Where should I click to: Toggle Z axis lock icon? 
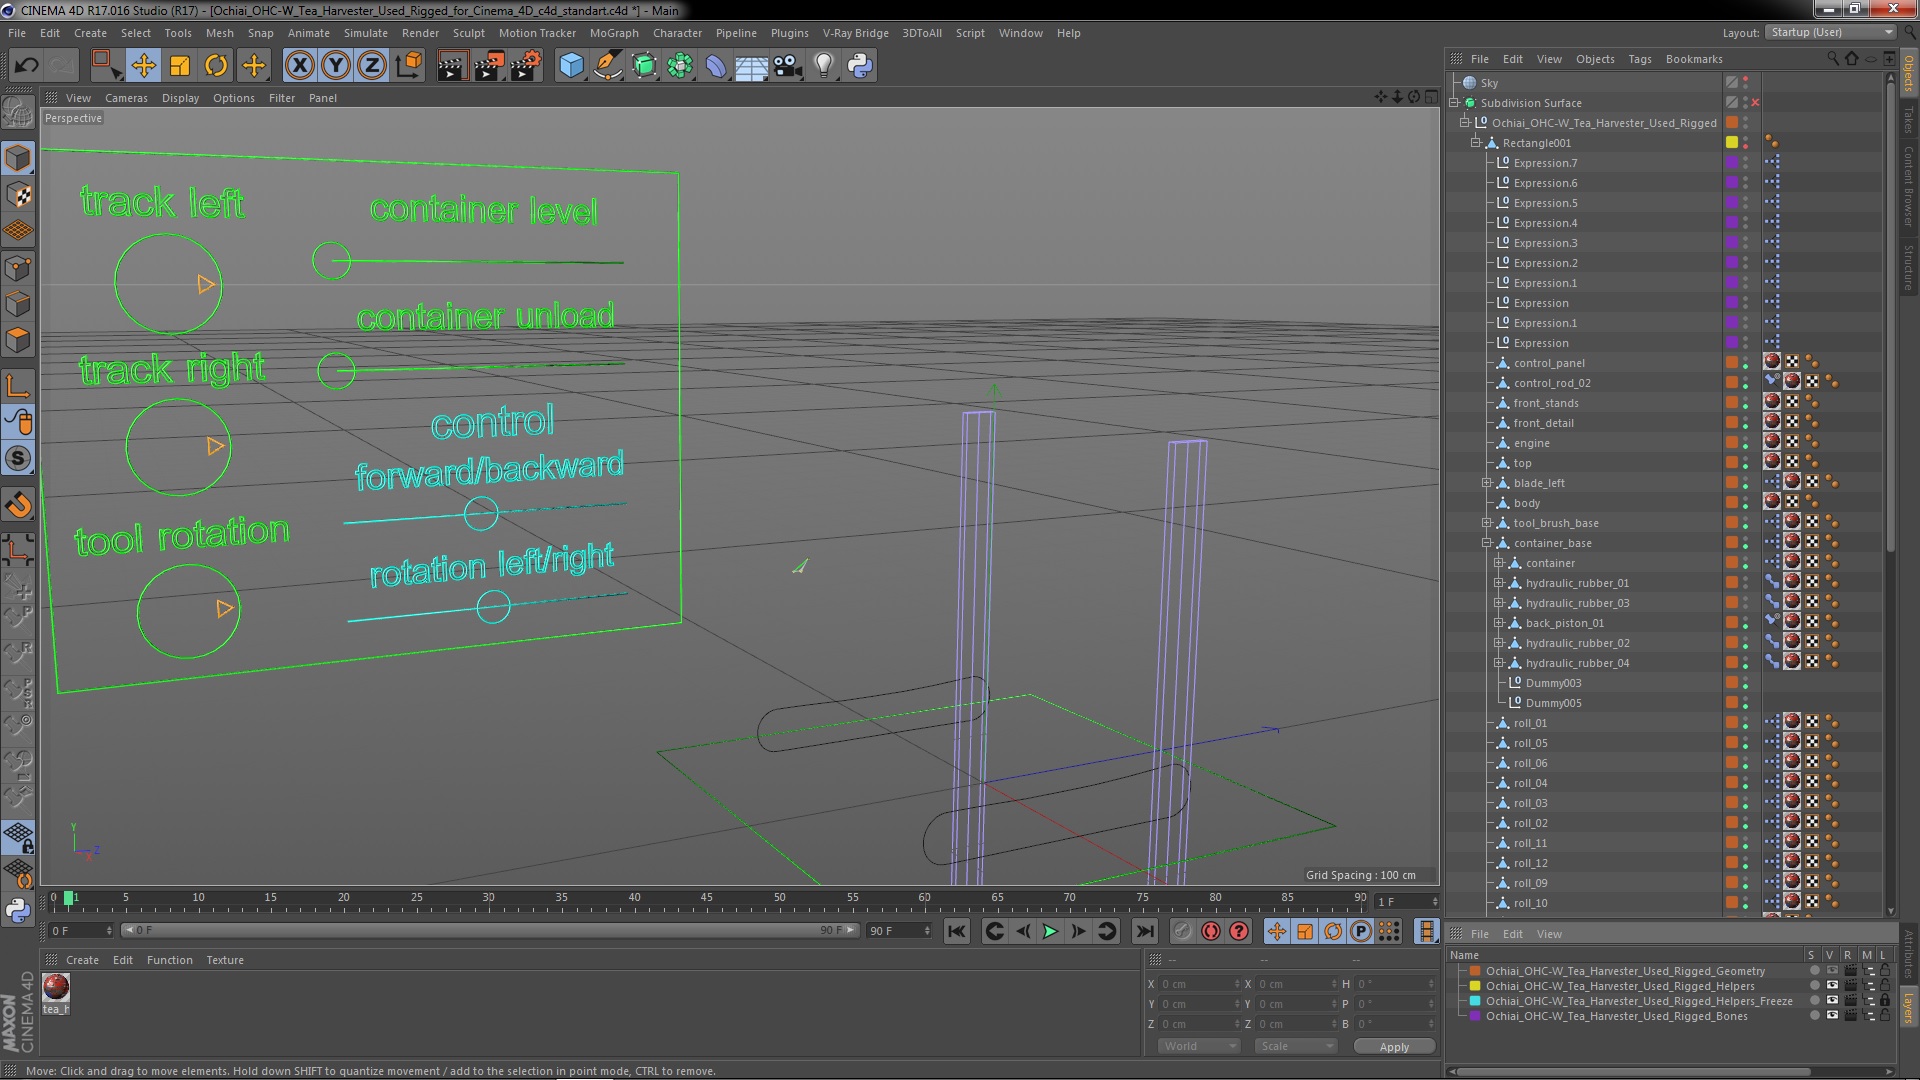[x=372, y=66]
